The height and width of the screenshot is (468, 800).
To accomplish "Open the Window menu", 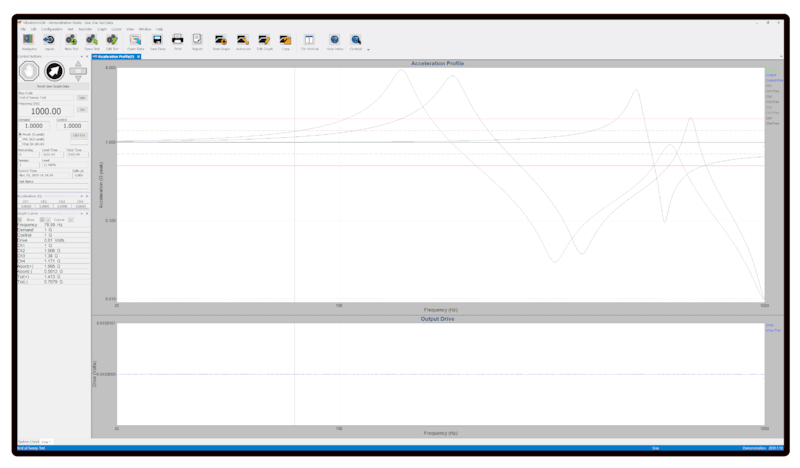I will click(145, 29).
